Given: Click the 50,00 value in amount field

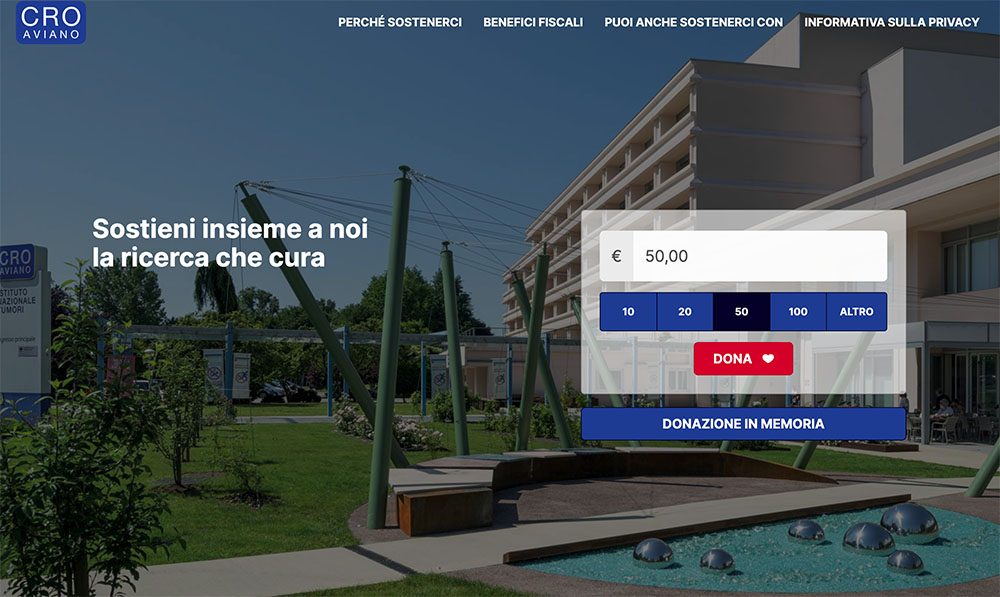Looking at the screenshot, I should pos(666,256).
